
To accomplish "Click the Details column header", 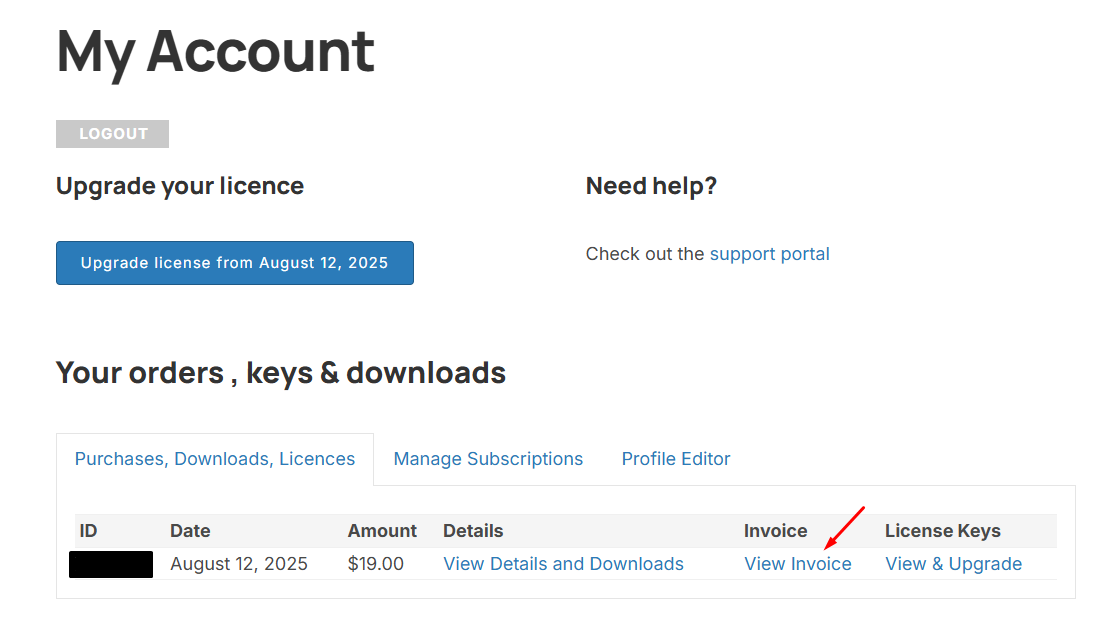I will pyautogui.click(x=473, y=530).
